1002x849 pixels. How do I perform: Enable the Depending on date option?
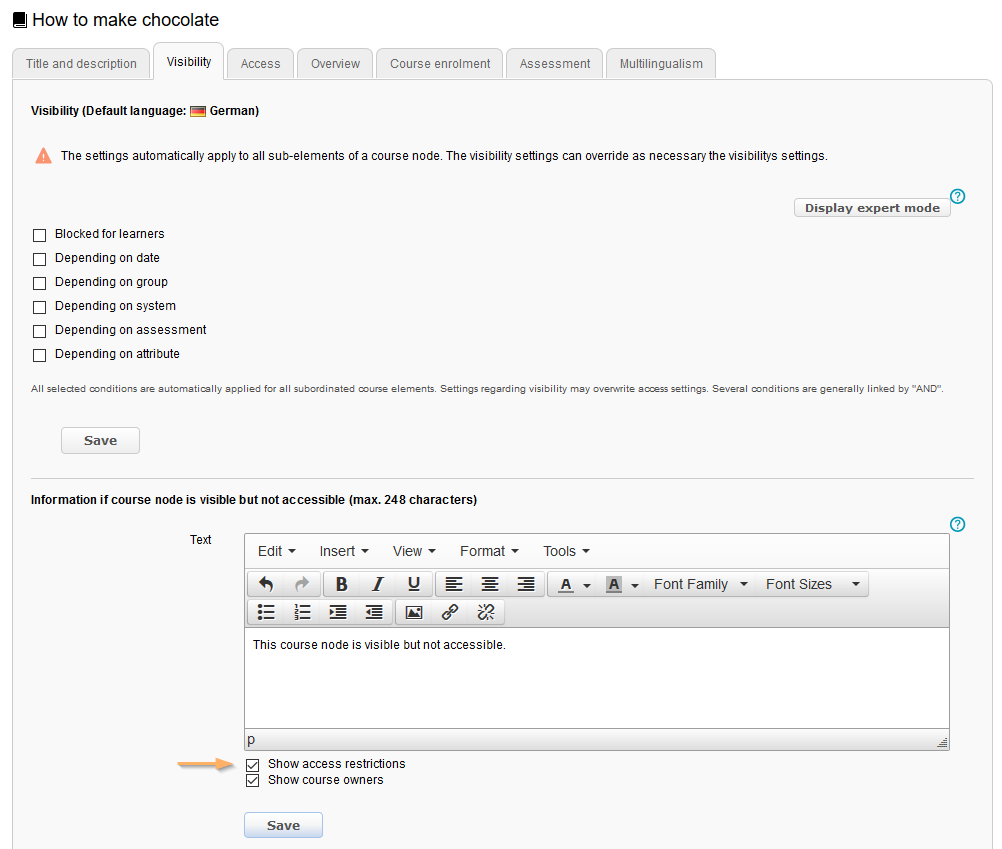tap(40, 259)
